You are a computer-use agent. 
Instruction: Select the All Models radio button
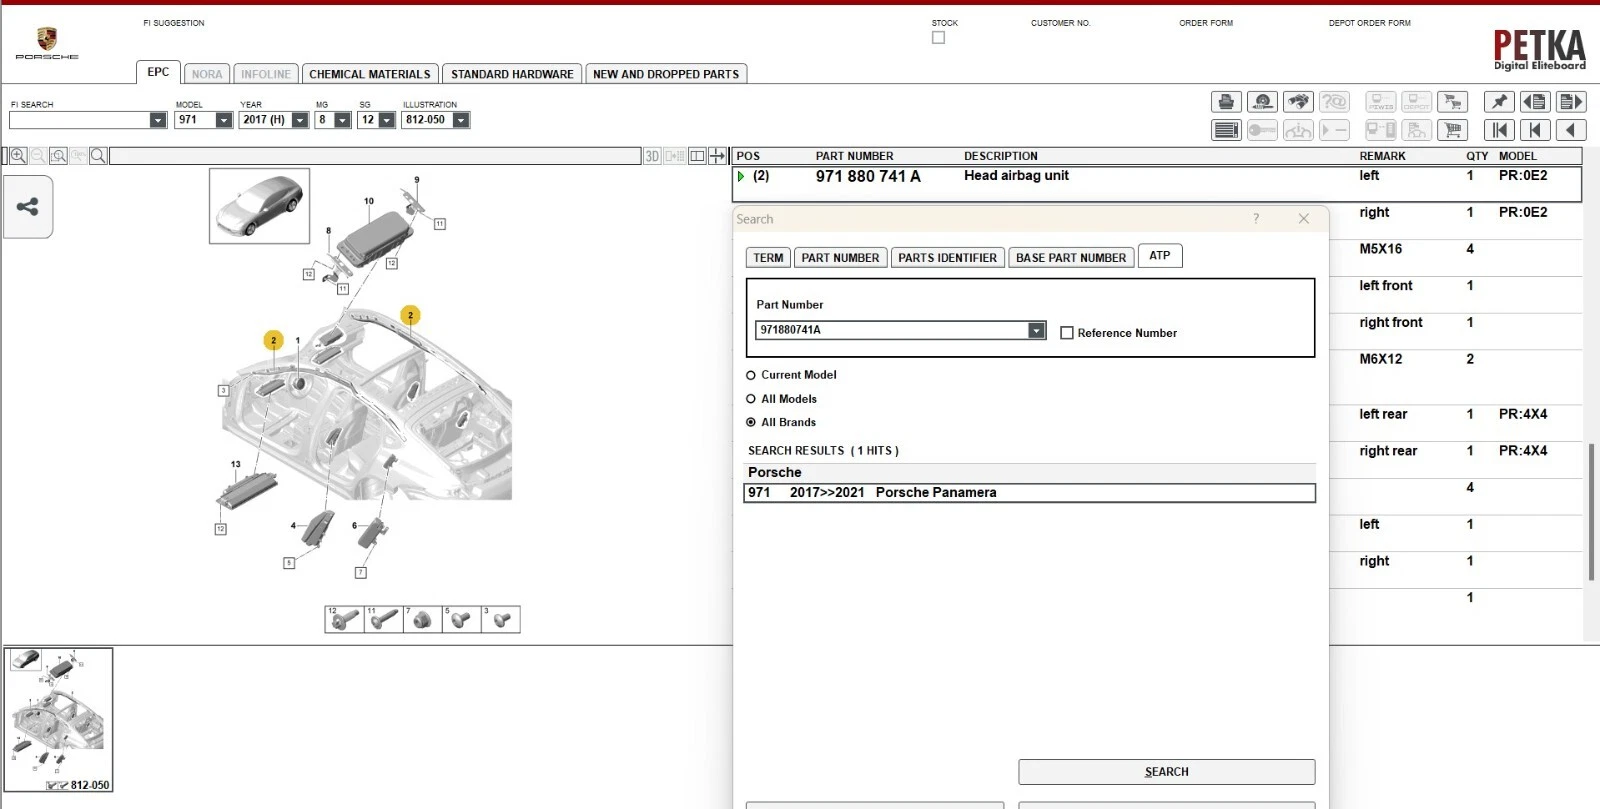click(x=751, y=399)
